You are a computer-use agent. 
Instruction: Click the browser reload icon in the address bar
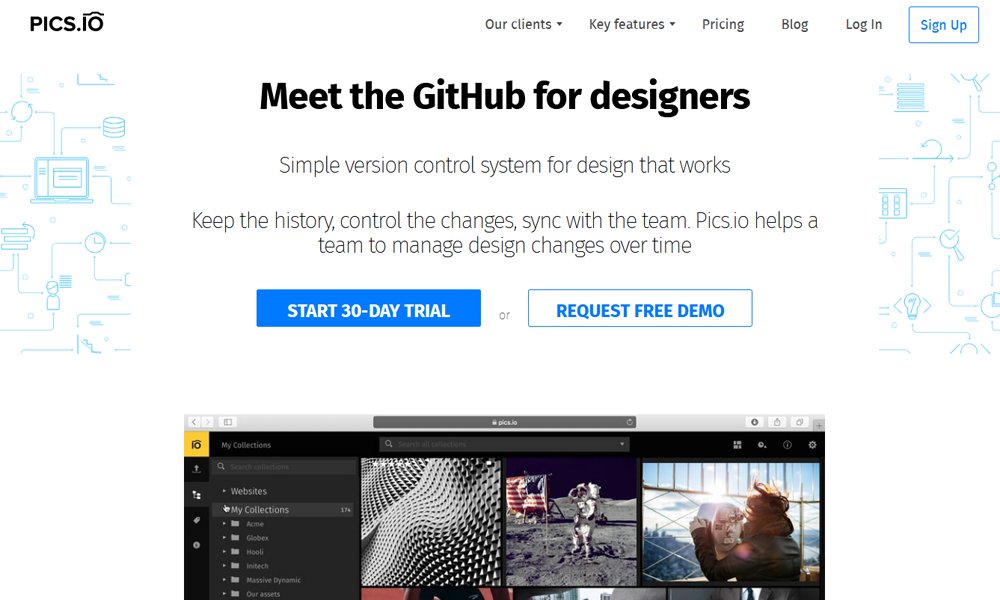pyautogui.click(x=629, y=422)
